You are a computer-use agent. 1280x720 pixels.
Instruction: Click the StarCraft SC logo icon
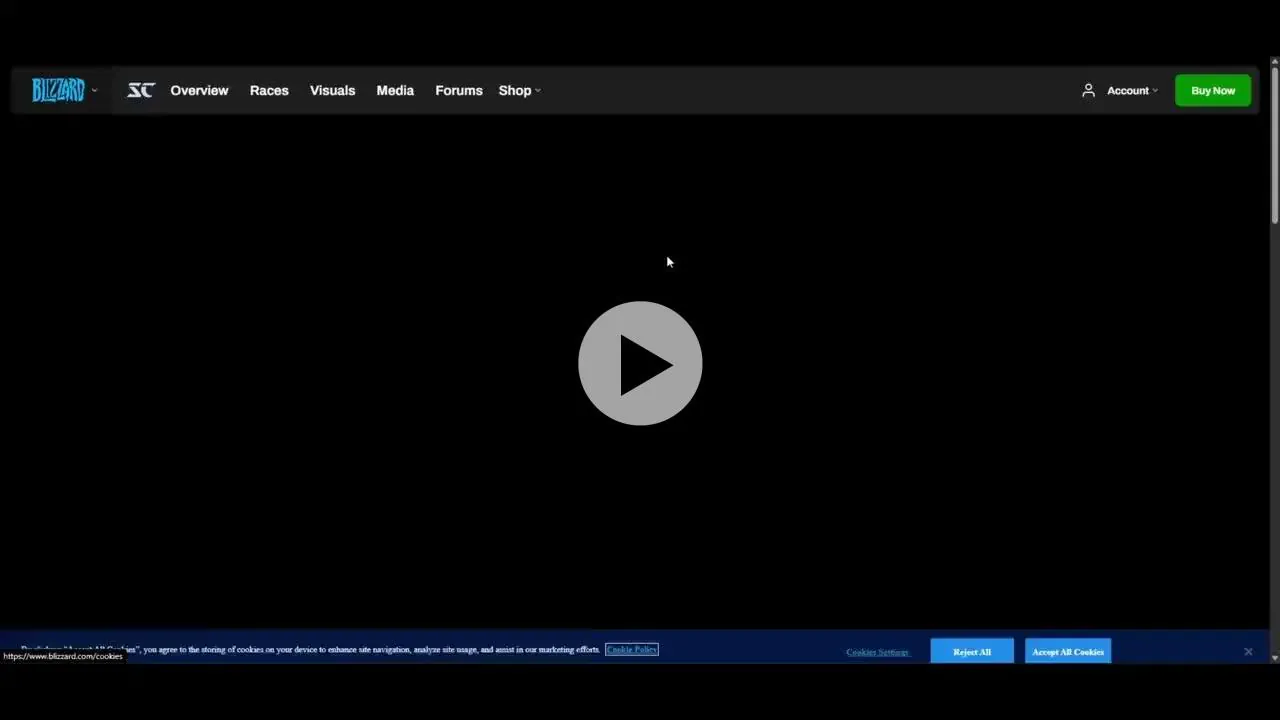(140, 90)
